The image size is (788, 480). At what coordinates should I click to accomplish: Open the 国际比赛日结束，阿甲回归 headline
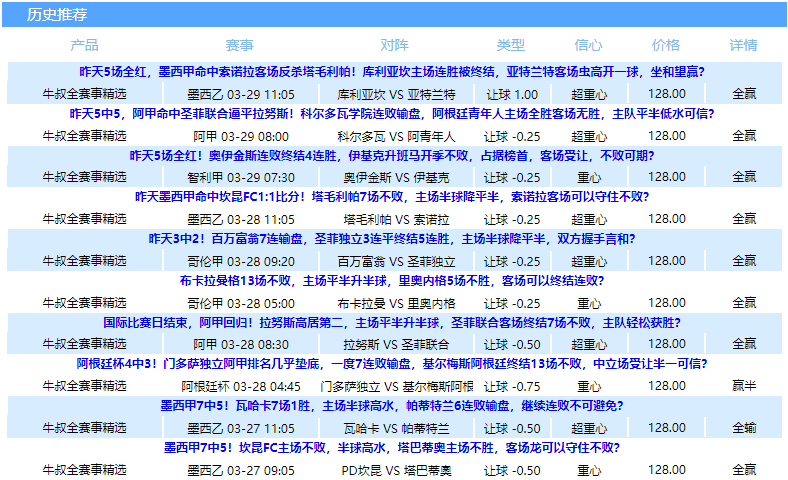click(392, 323)
